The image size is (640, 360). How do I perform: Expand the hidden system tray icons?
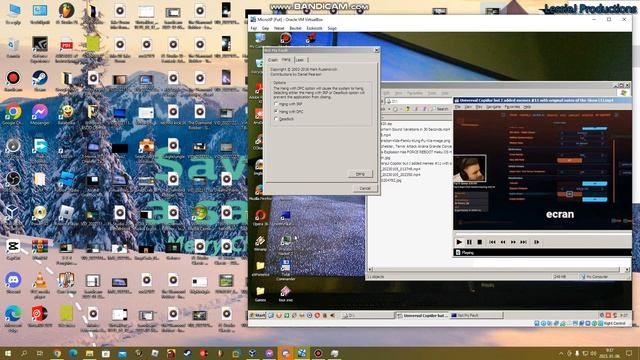[x=561, y=353]
